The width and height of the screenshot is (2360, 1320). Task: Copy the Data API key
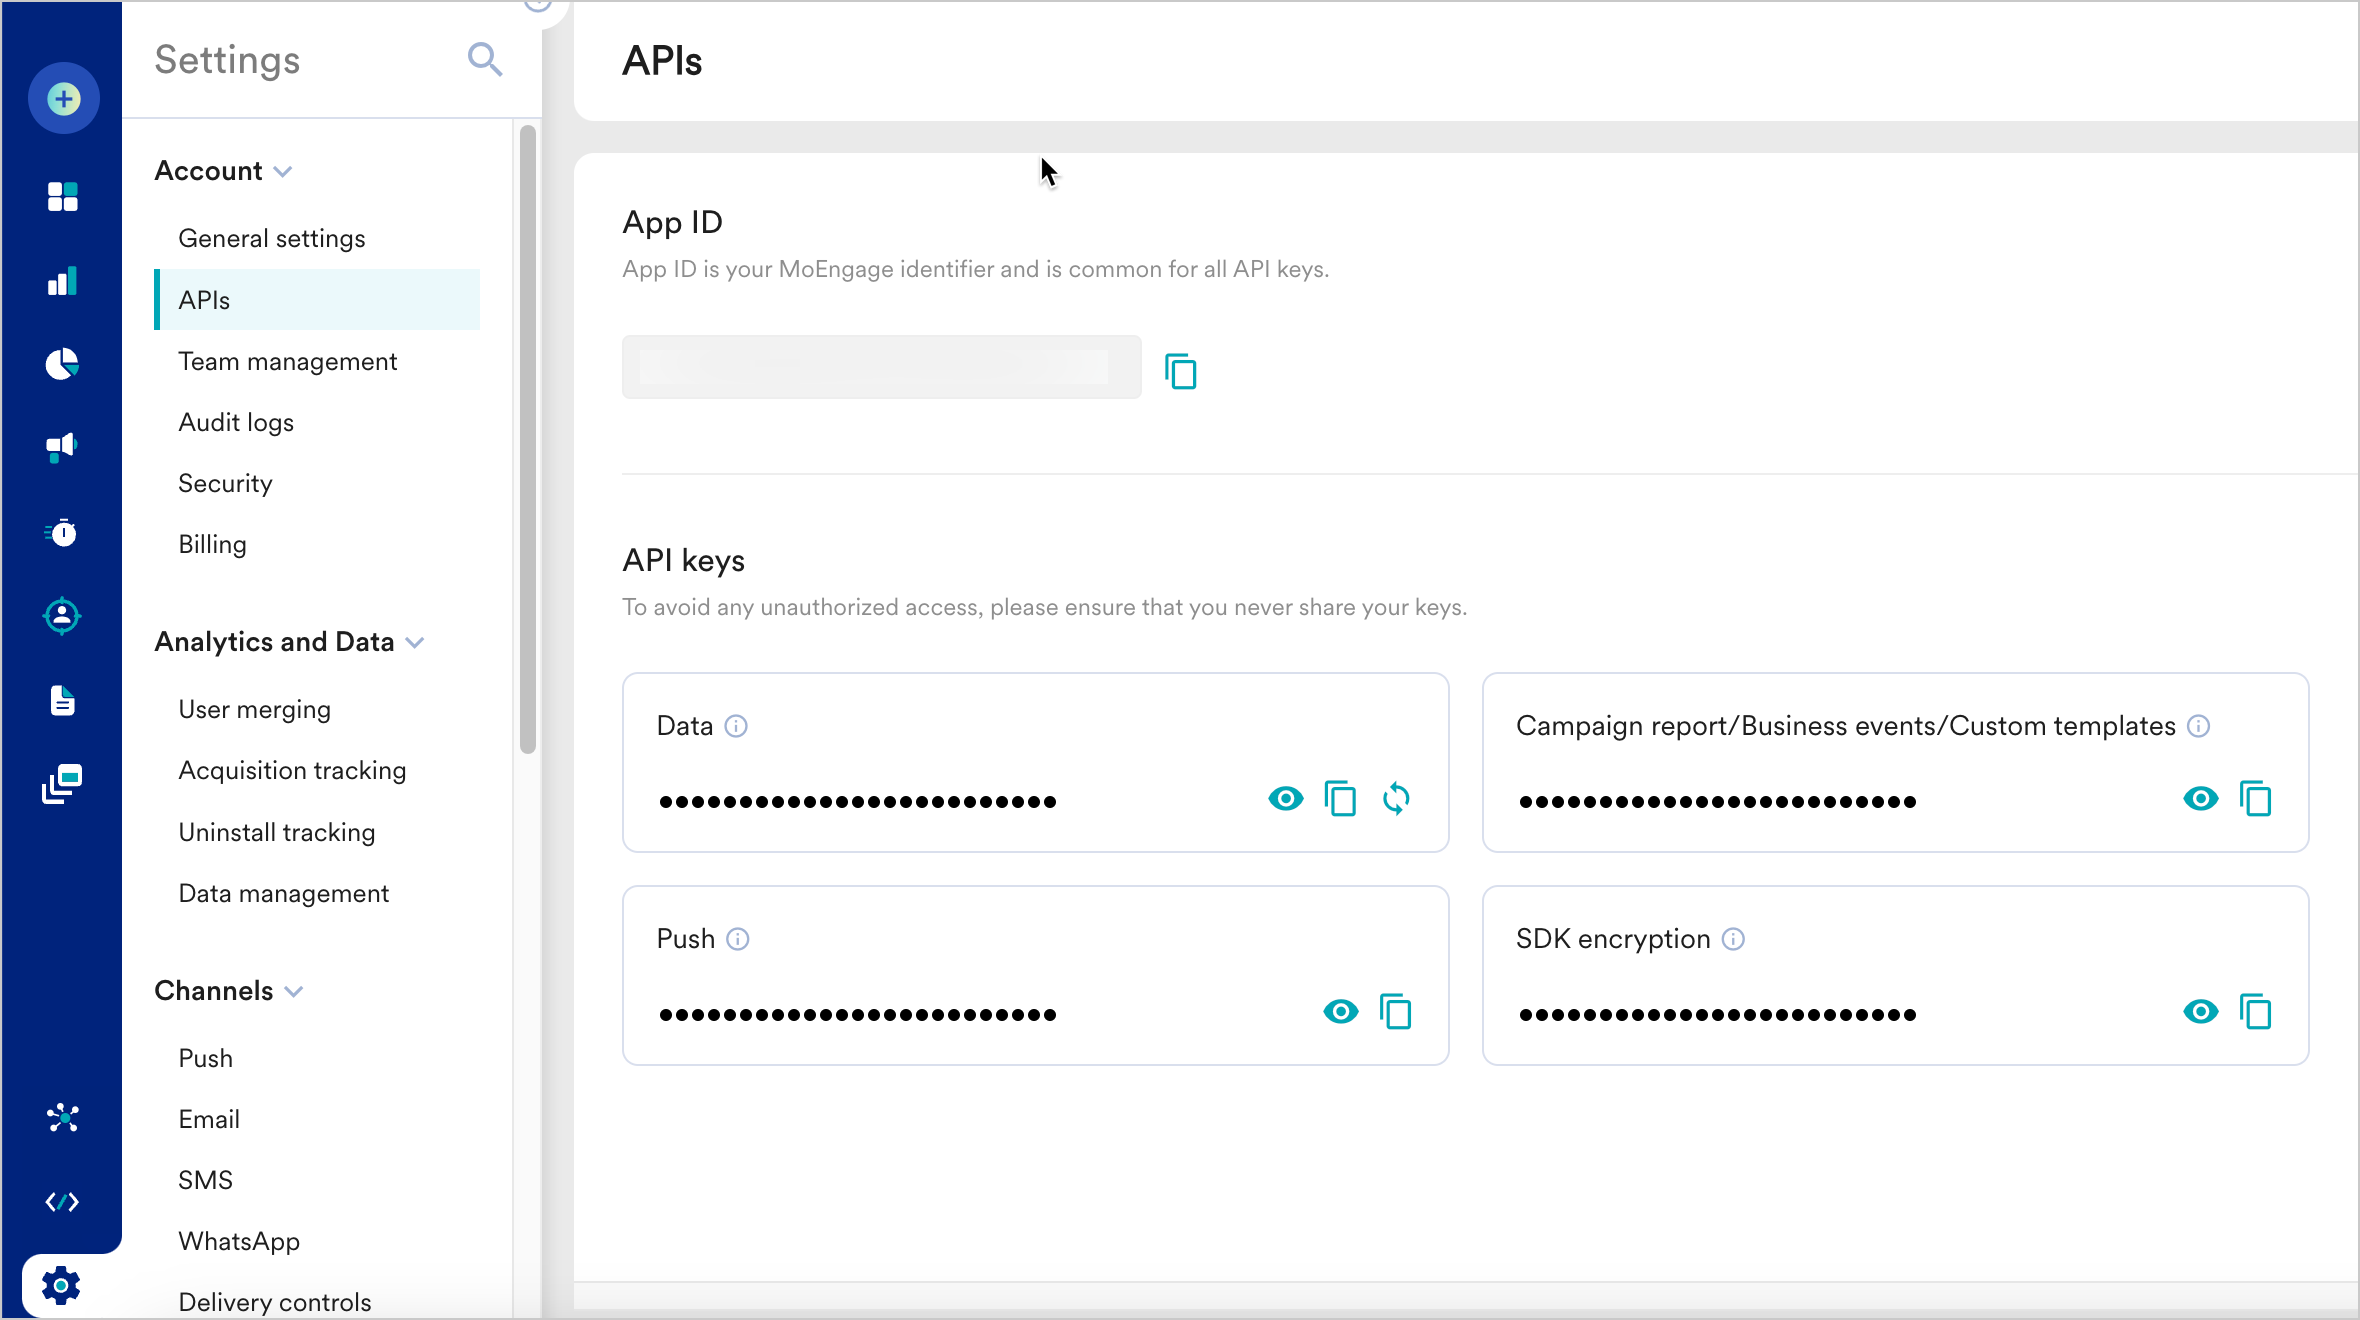[x=1340, y=799]
